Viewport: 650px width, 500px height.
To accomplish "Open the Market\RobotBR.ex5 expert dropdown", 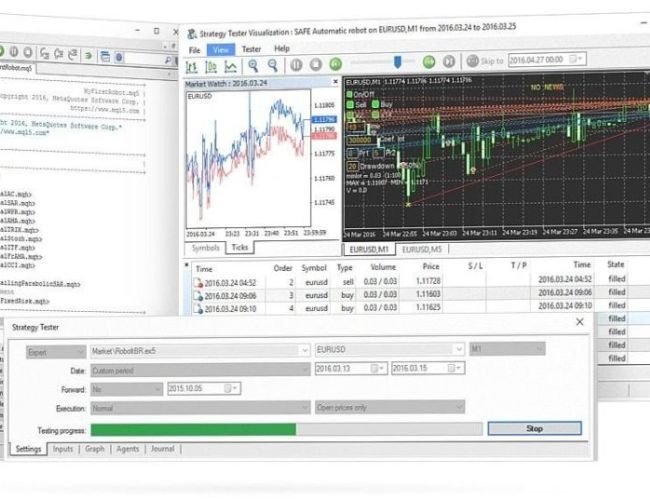I will tap(200, 351).
